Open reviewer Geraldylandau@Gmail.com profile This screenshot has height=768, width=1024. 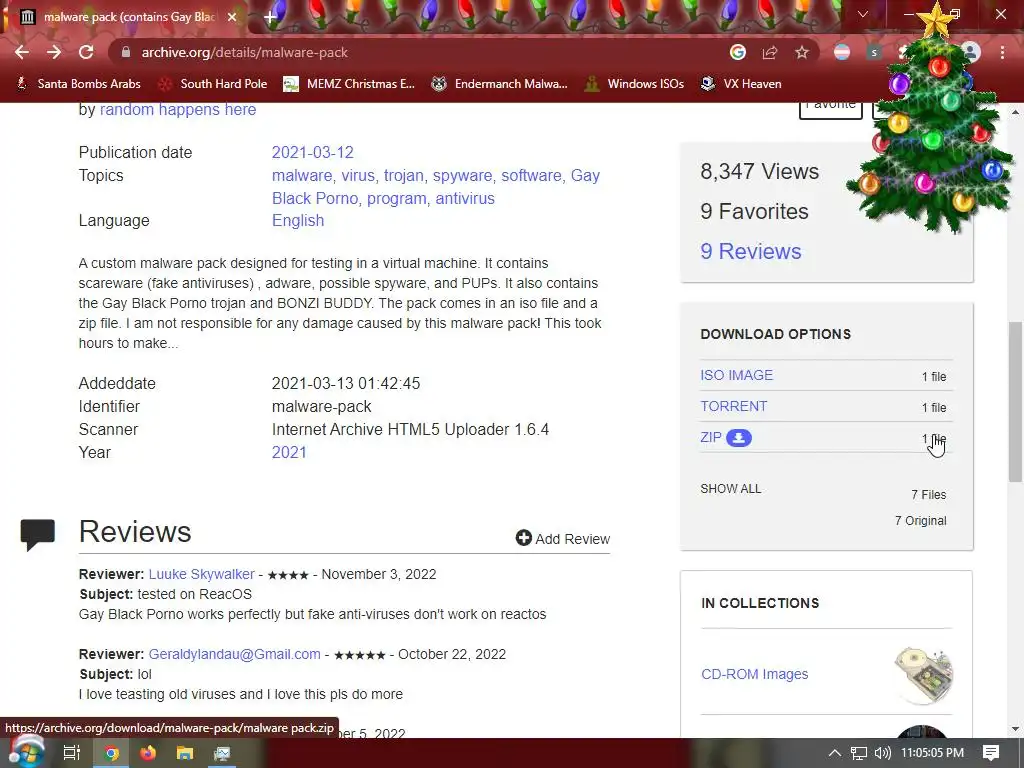pos(234,654)
